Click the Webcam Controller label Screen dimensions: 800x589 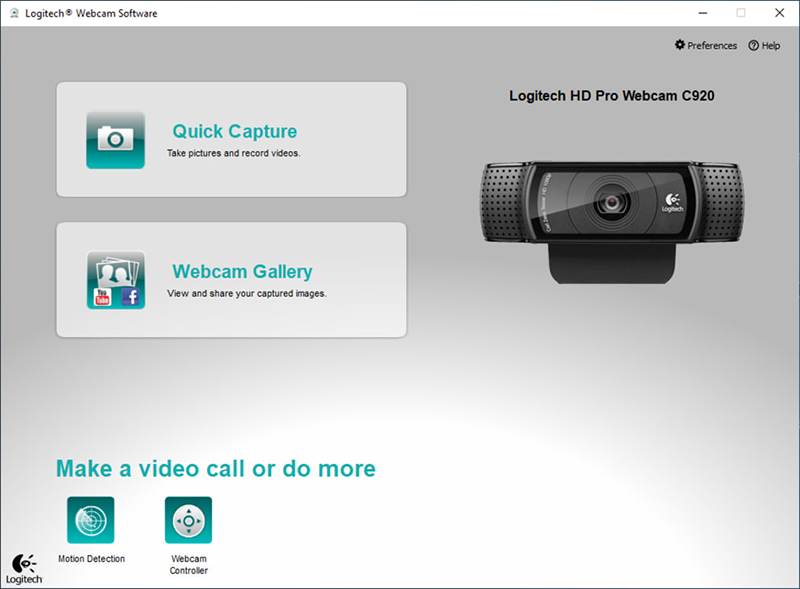pyautogui.click(x=188, y=565)
